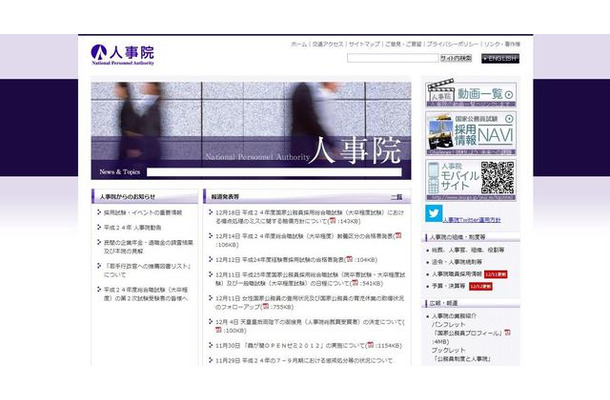
Task: Open the 平成24年 人事院勧告 notice link
Action: [x=132, y=228]
